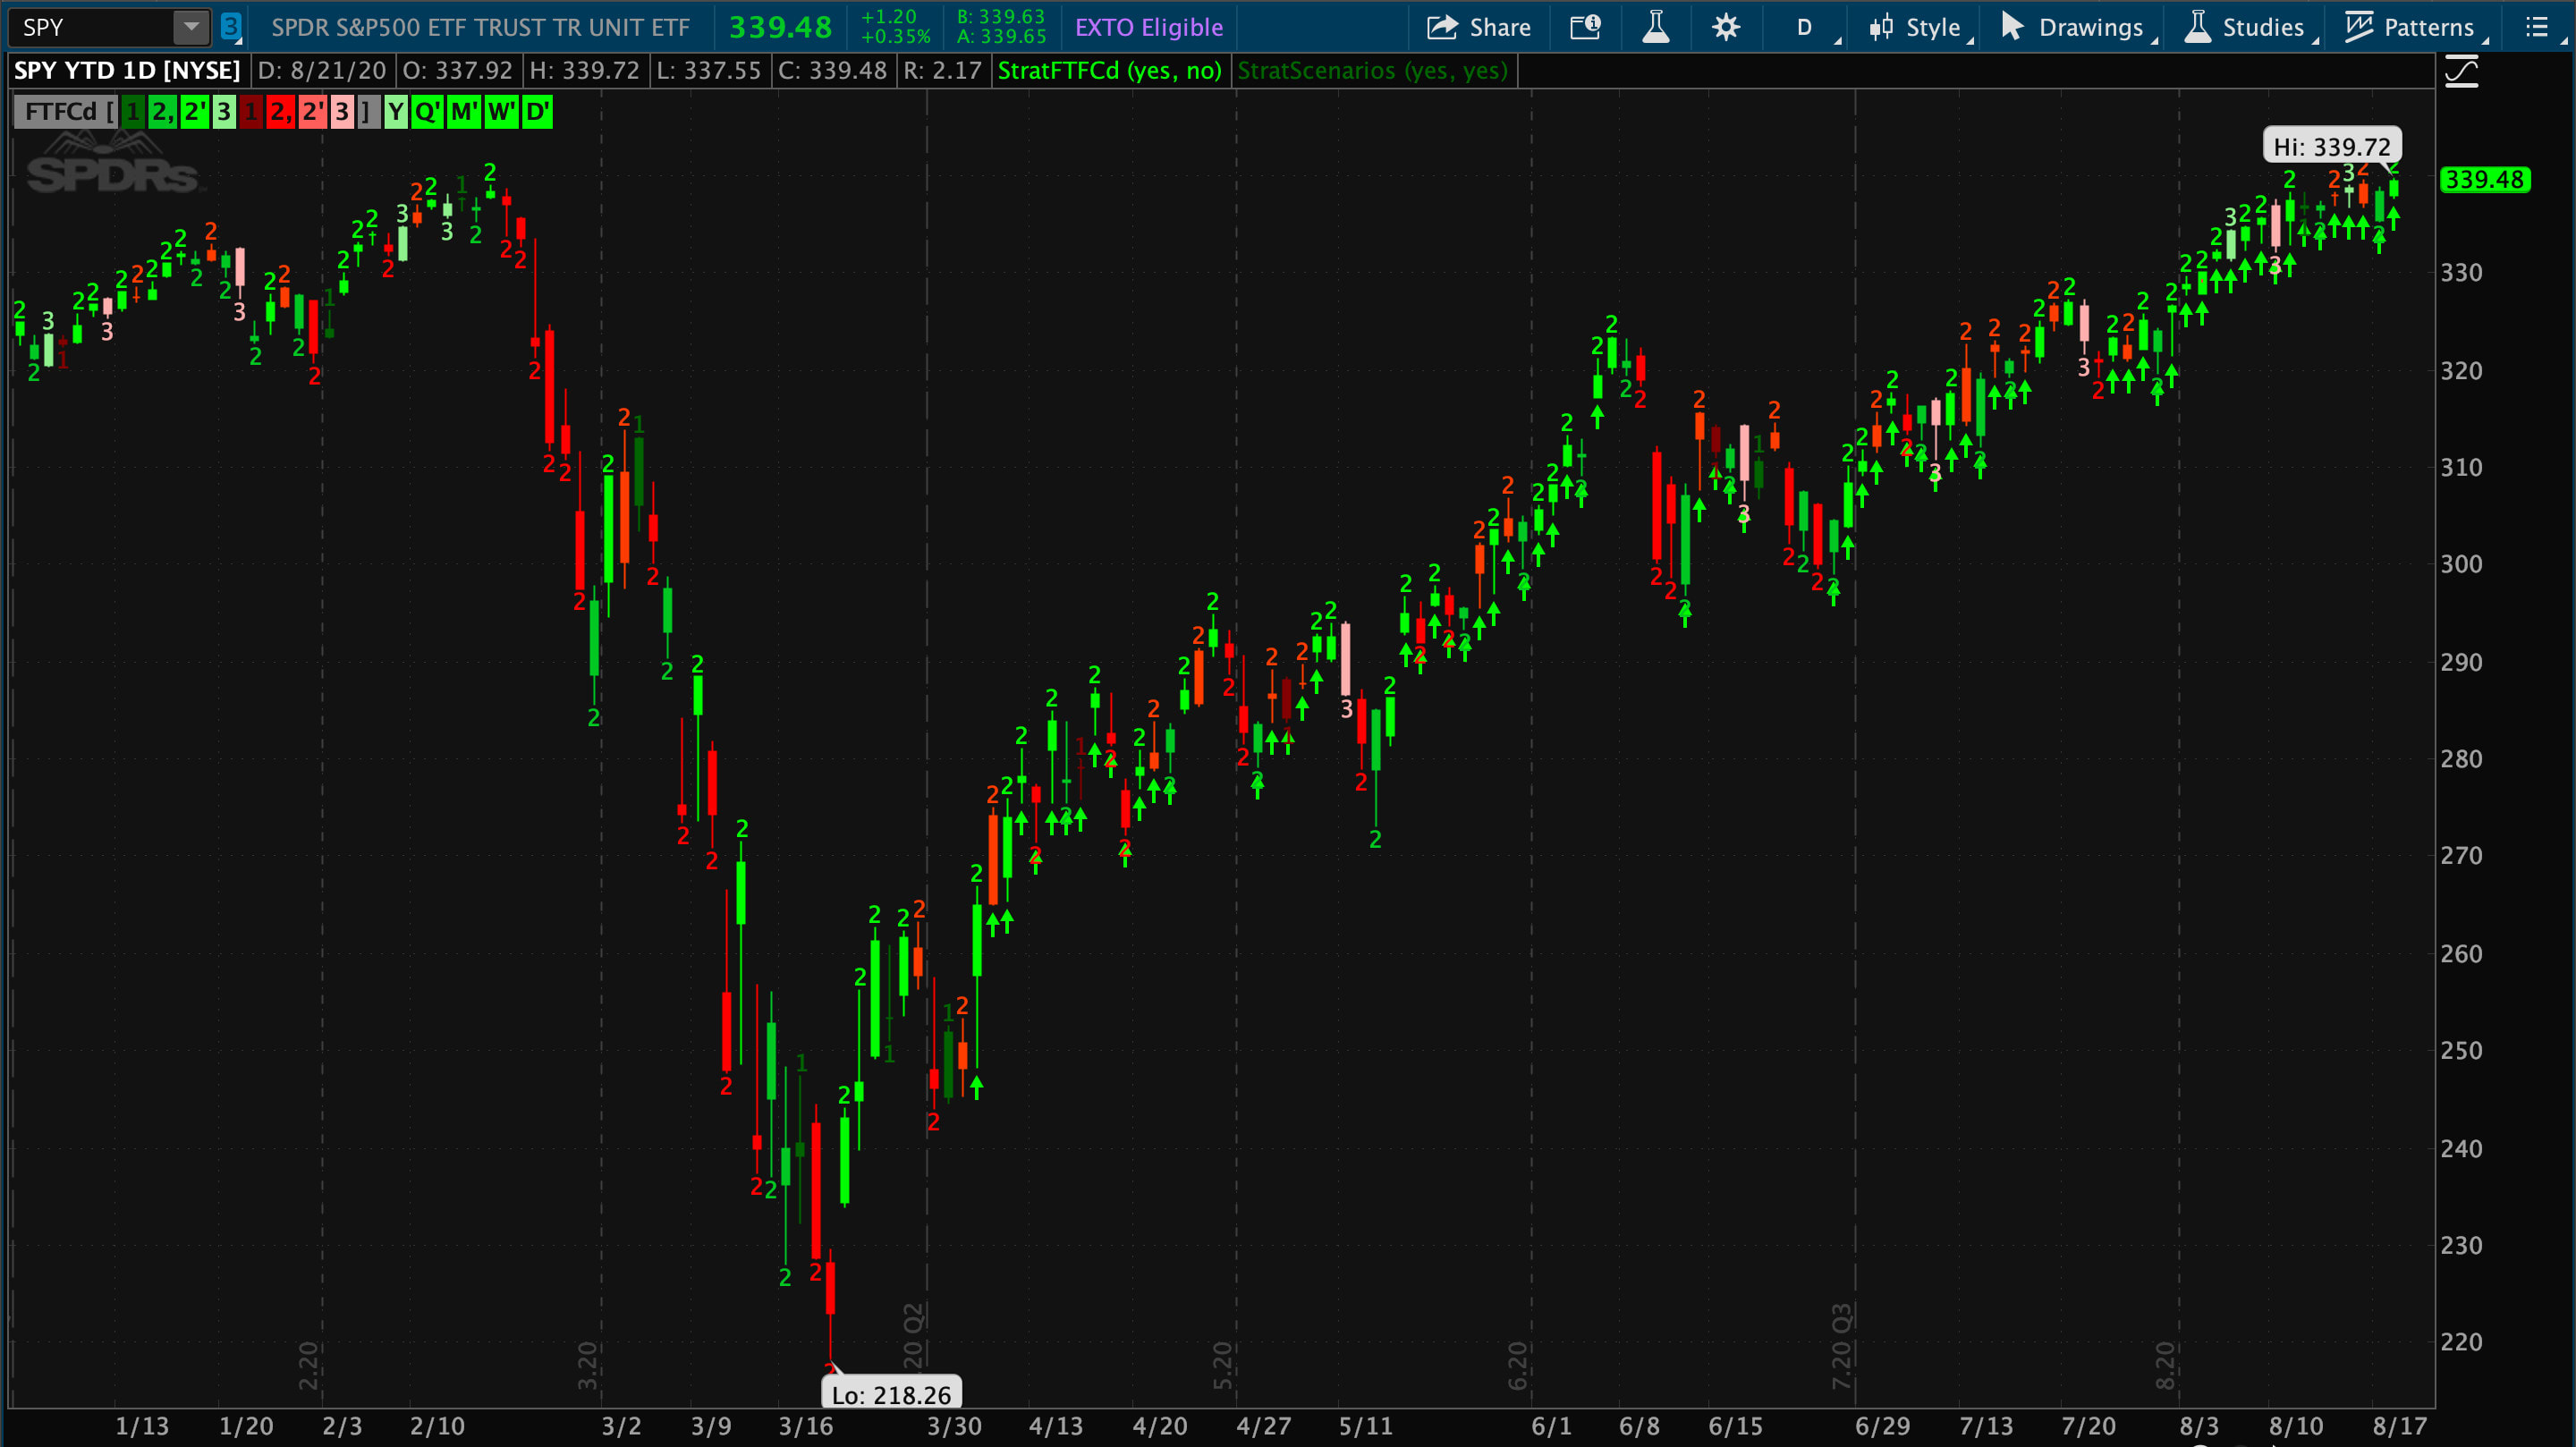Click the 8/17 date on time axis
The width and height of the screenshot is (2576, 1447).
(x=2400, y=1426)
